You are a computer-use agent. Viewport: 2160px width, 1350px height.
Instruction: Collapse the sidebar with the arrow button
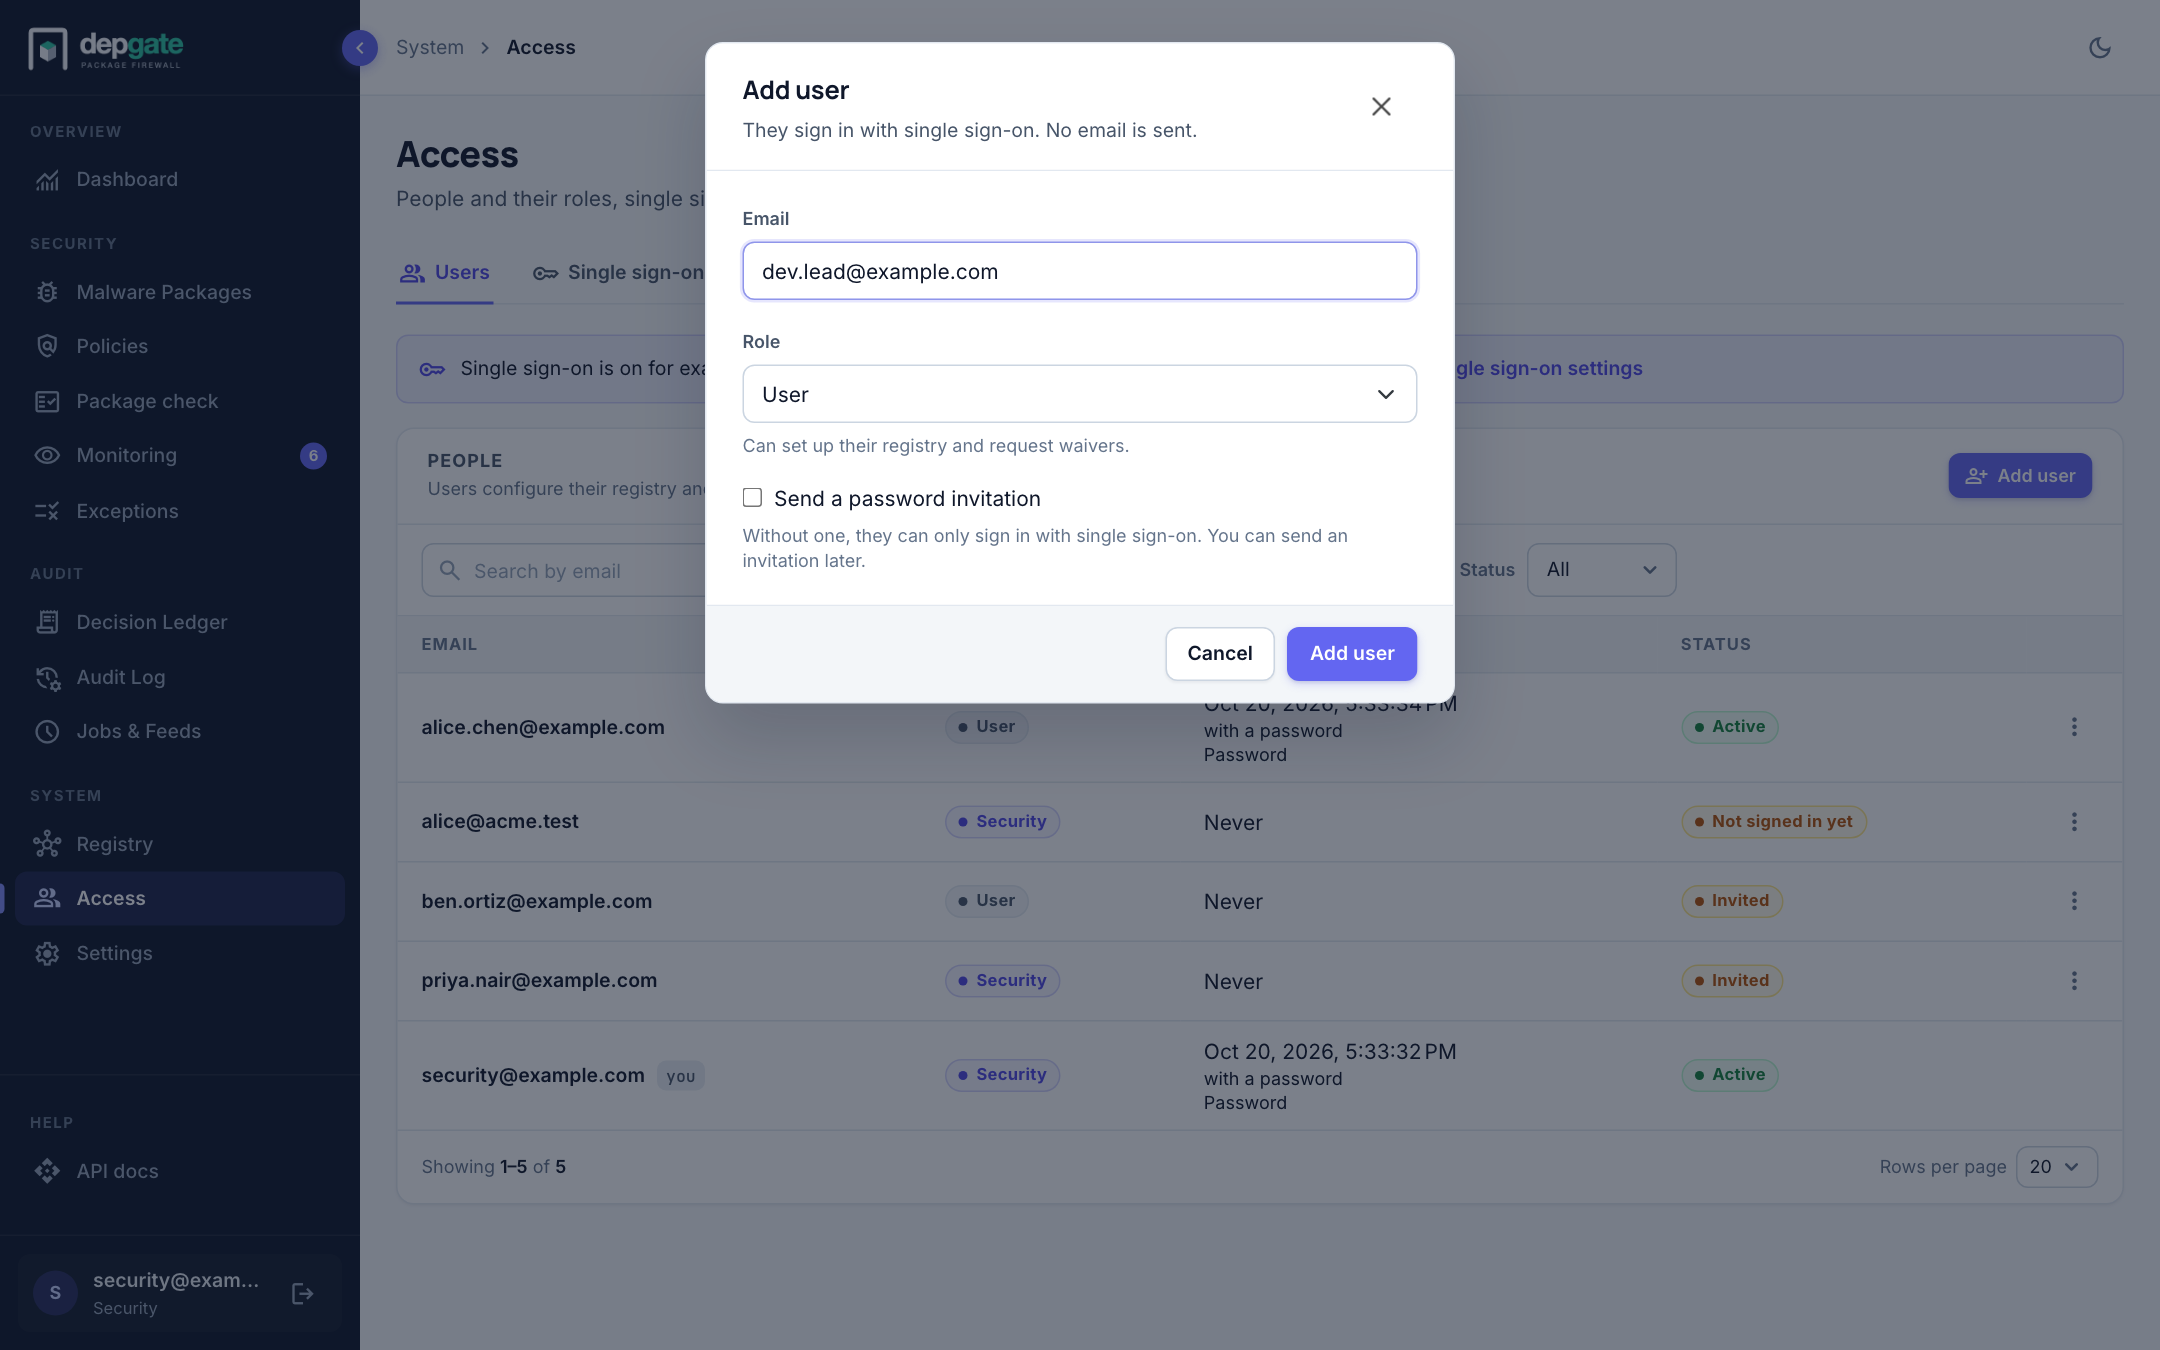click(x=360, y=47)
